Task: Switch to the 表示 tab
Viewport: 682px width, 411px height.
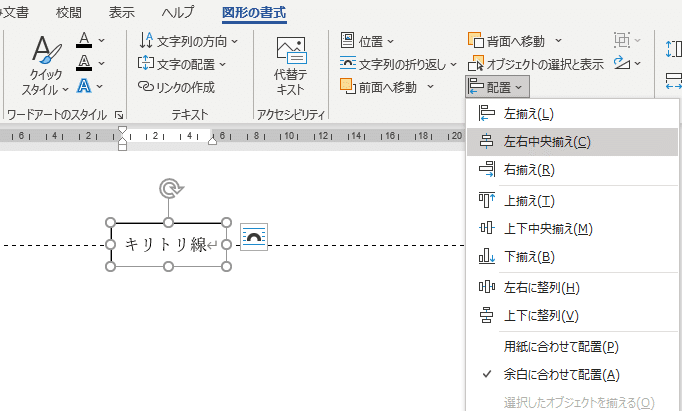Action: click(122, 12)
